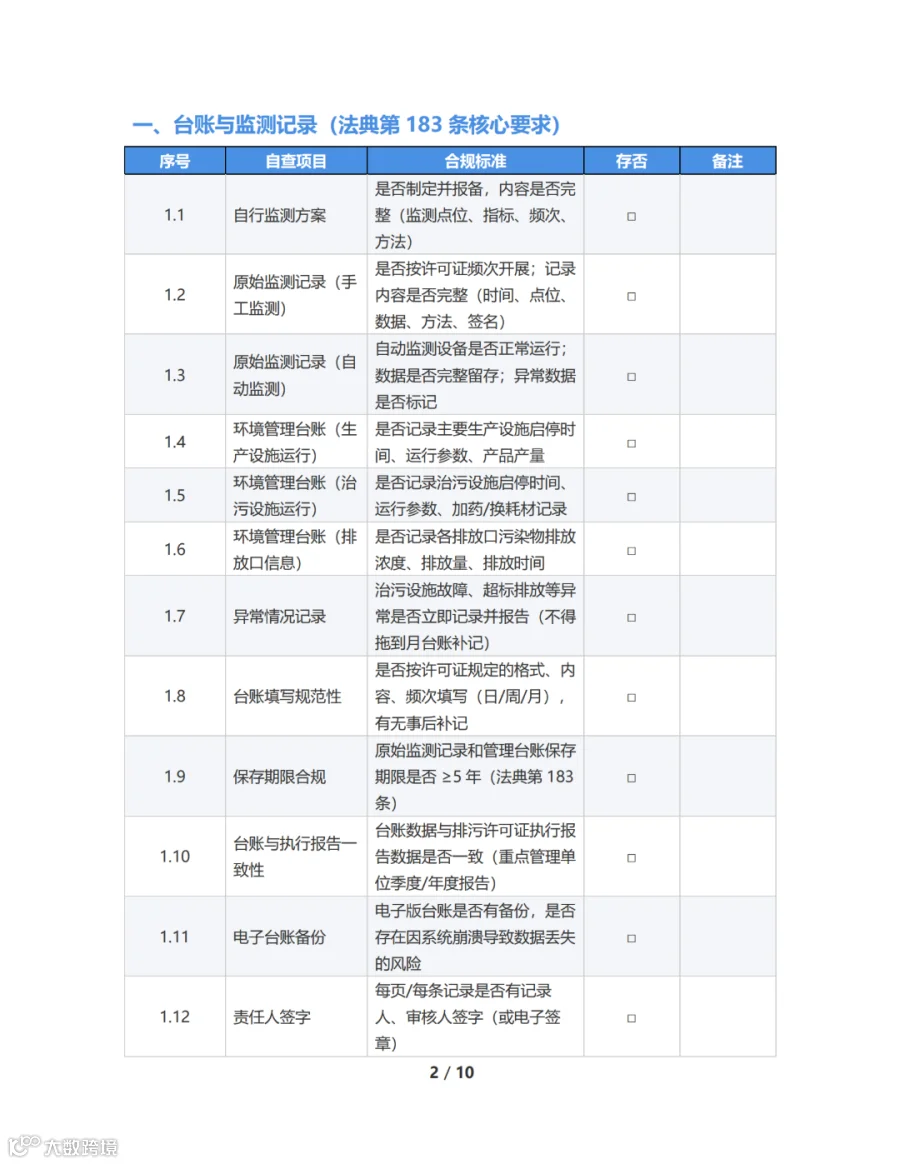This screenshot has height=1164, width=900.
Task: Click the empty 备注 cell in row 1.7
Action: pyautogui.click(x=728, y=616)
